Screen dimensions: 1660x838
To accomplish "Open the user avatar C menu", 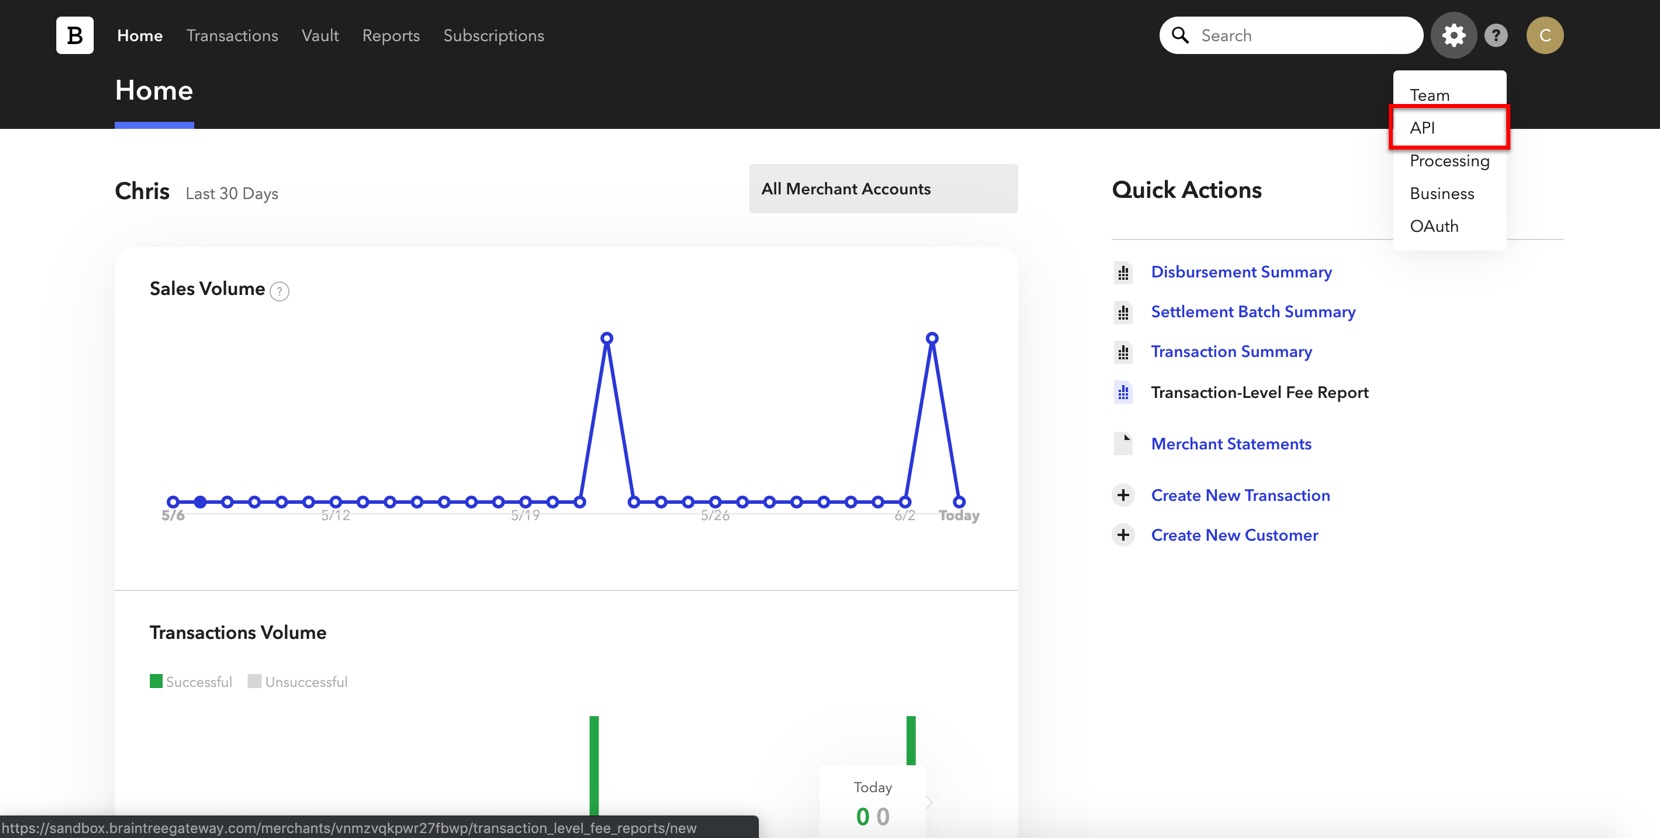I will (1544, 35).
